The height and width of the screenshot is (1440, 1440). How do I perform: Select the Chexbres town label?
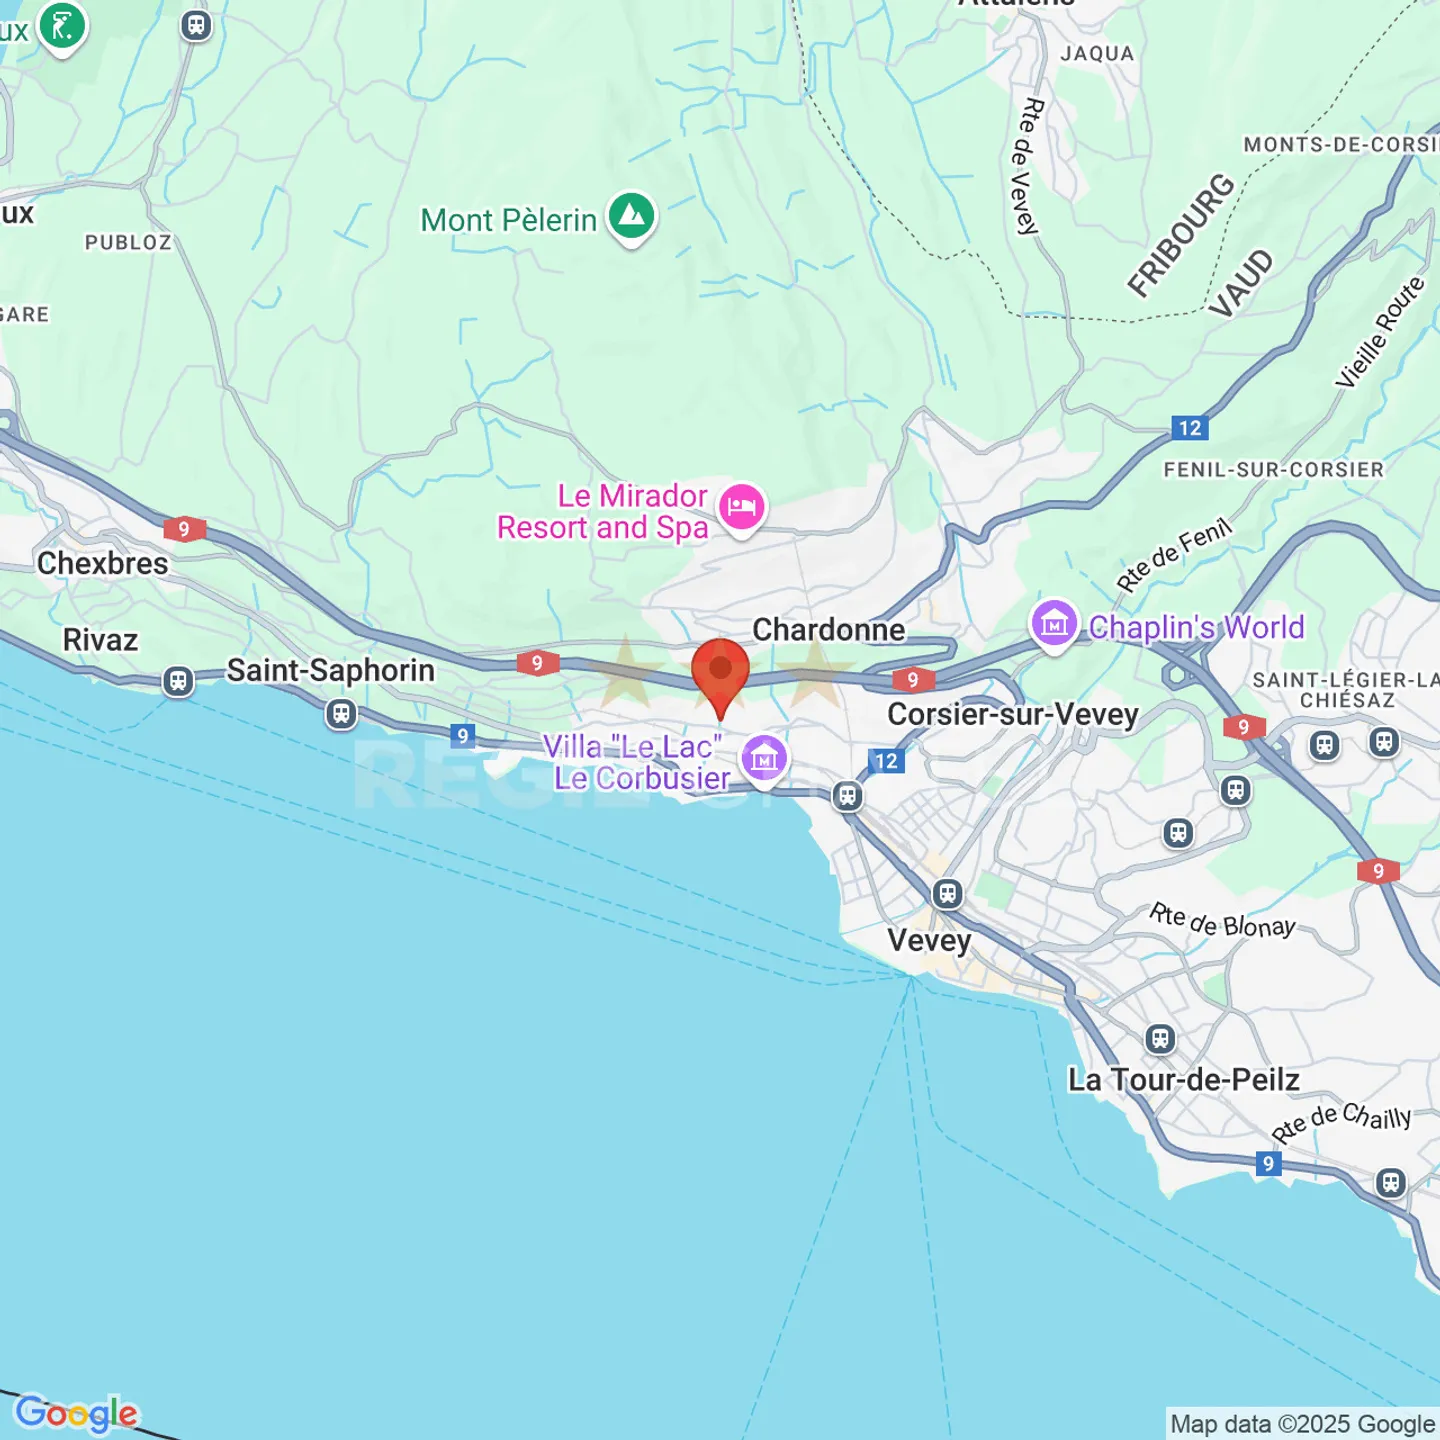(x=103, y=563)
